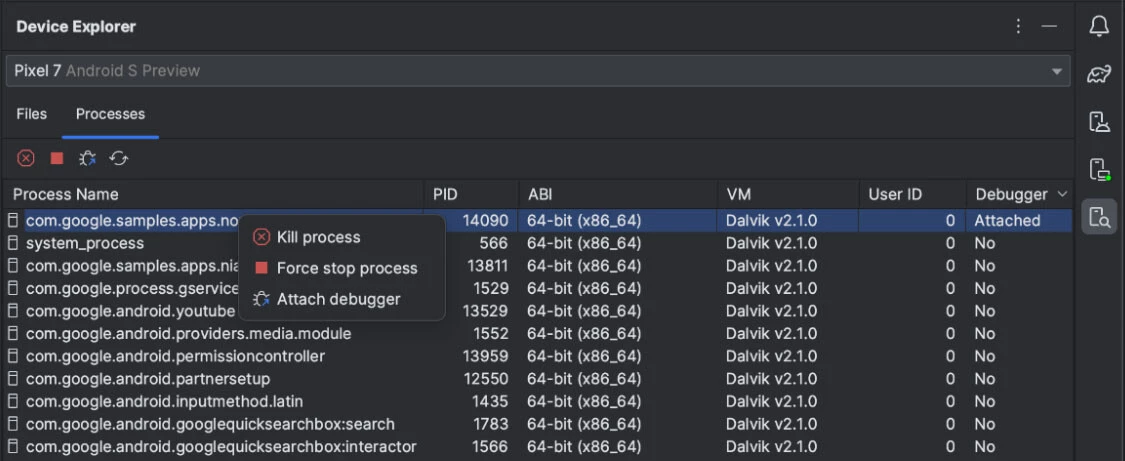The width and height of the screenshot is (1125, 461).
Task: Open the Gradle elephant tool window
Action: (1099, 75)
